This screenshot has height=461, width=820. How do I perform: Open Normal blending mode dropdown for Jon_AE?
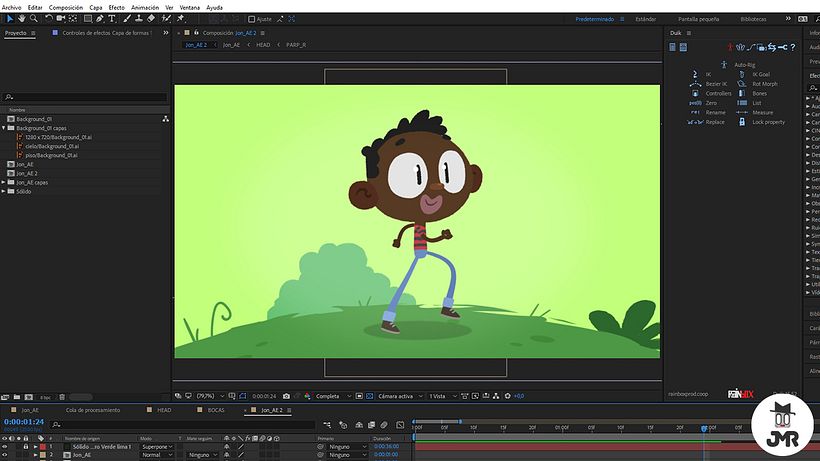156,455
